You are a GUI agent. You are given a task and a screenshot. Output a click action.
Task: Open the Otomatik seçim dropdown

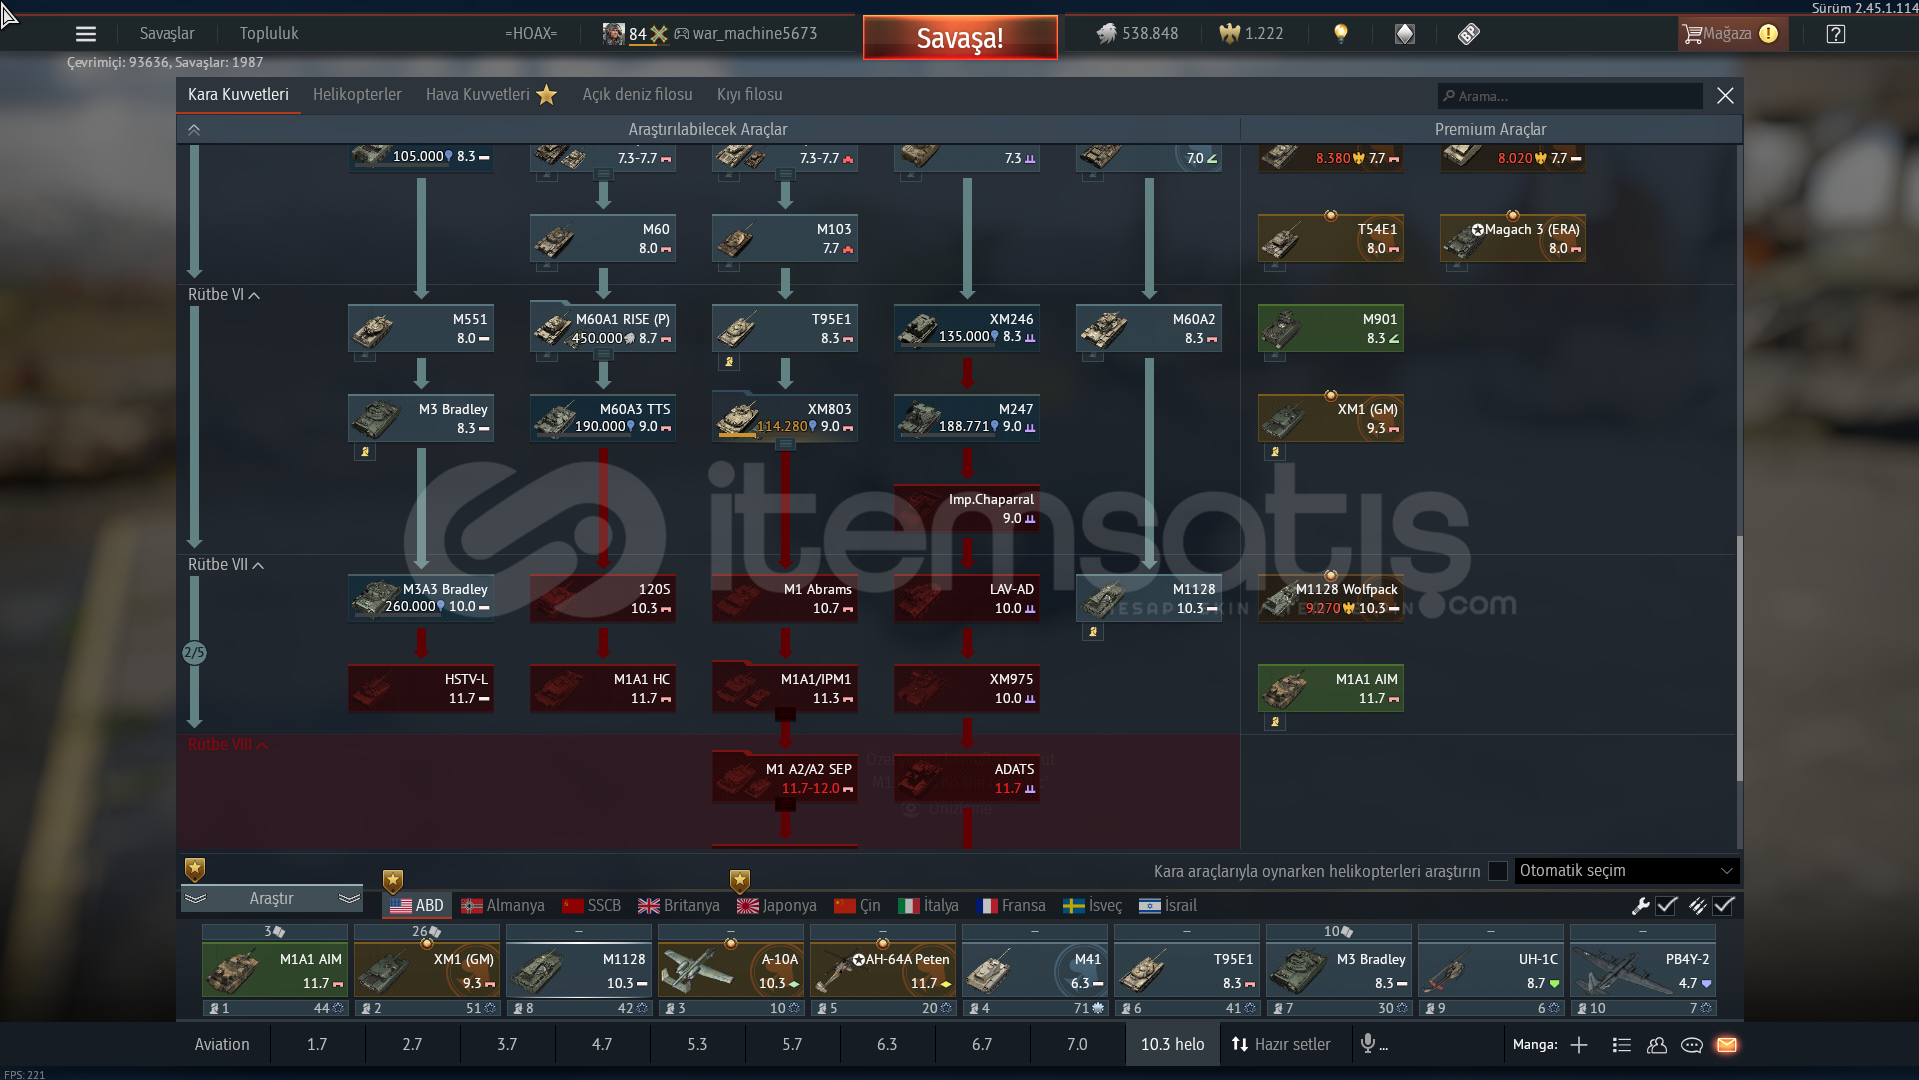coord(1626,871)
